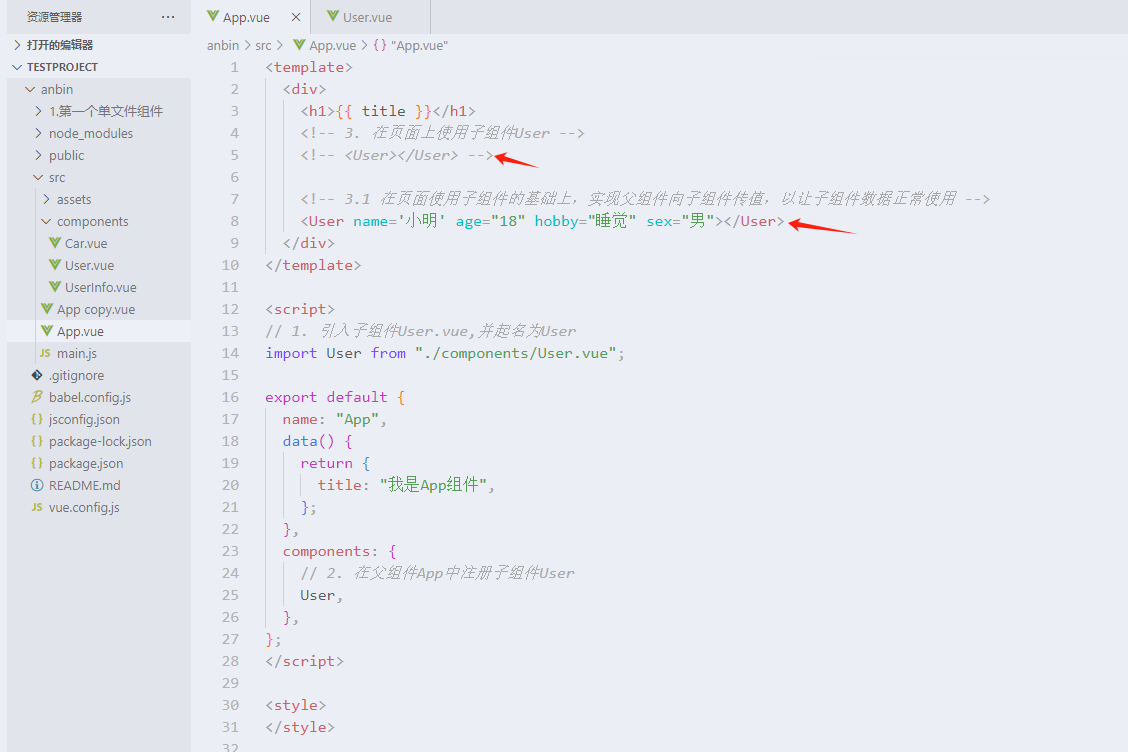Open User.vue from the file tree
The height and width of the screenshot is (752, 1128).
coord(99,265)
